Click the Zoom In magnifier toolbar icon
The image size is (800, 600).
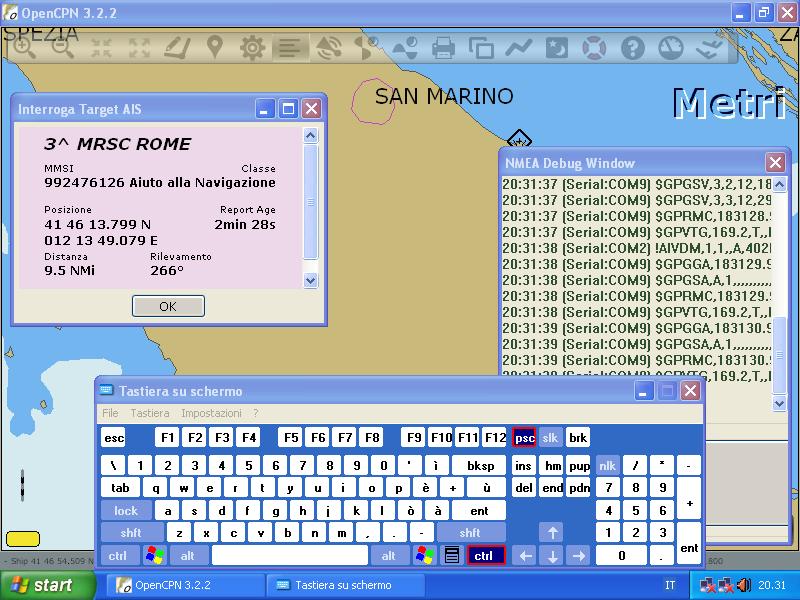(24, 48)
